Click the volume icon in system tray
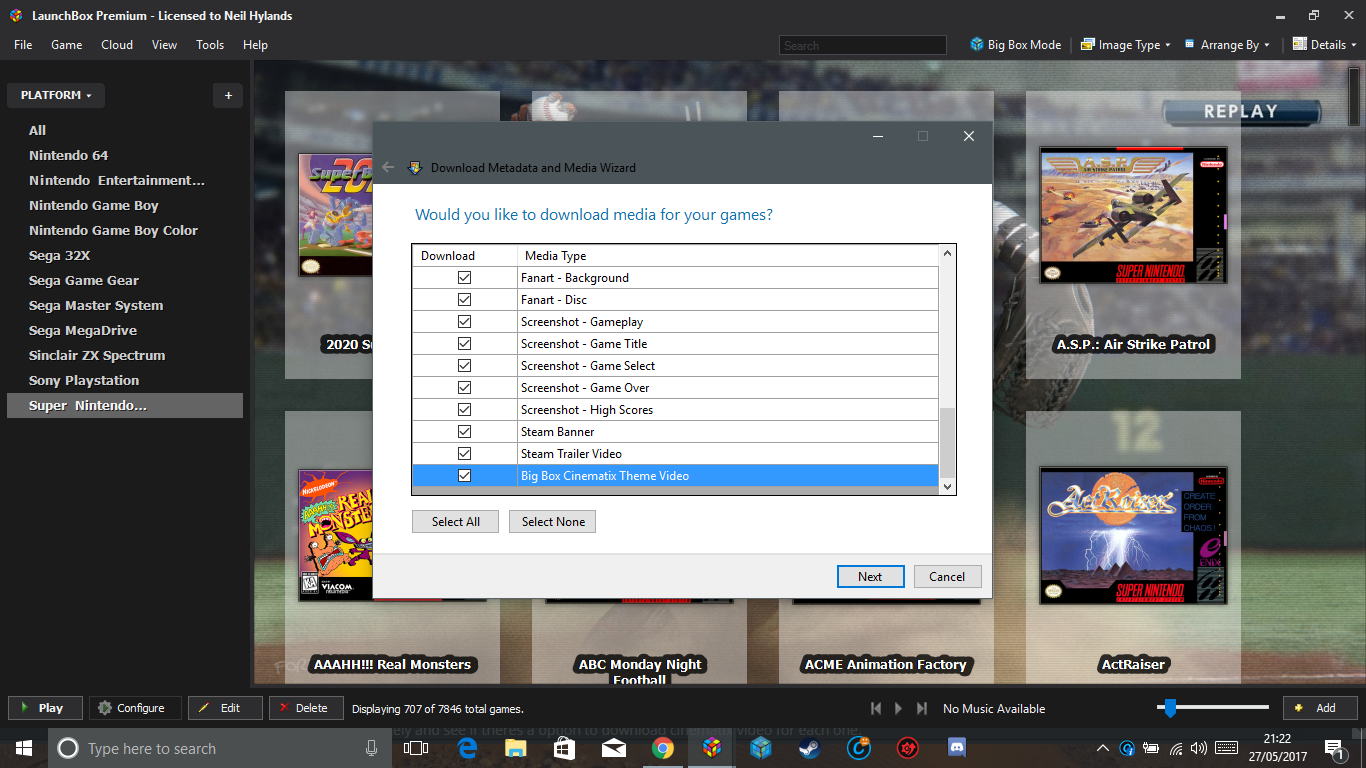The image size is (1366, 768). pos(1199,748)
